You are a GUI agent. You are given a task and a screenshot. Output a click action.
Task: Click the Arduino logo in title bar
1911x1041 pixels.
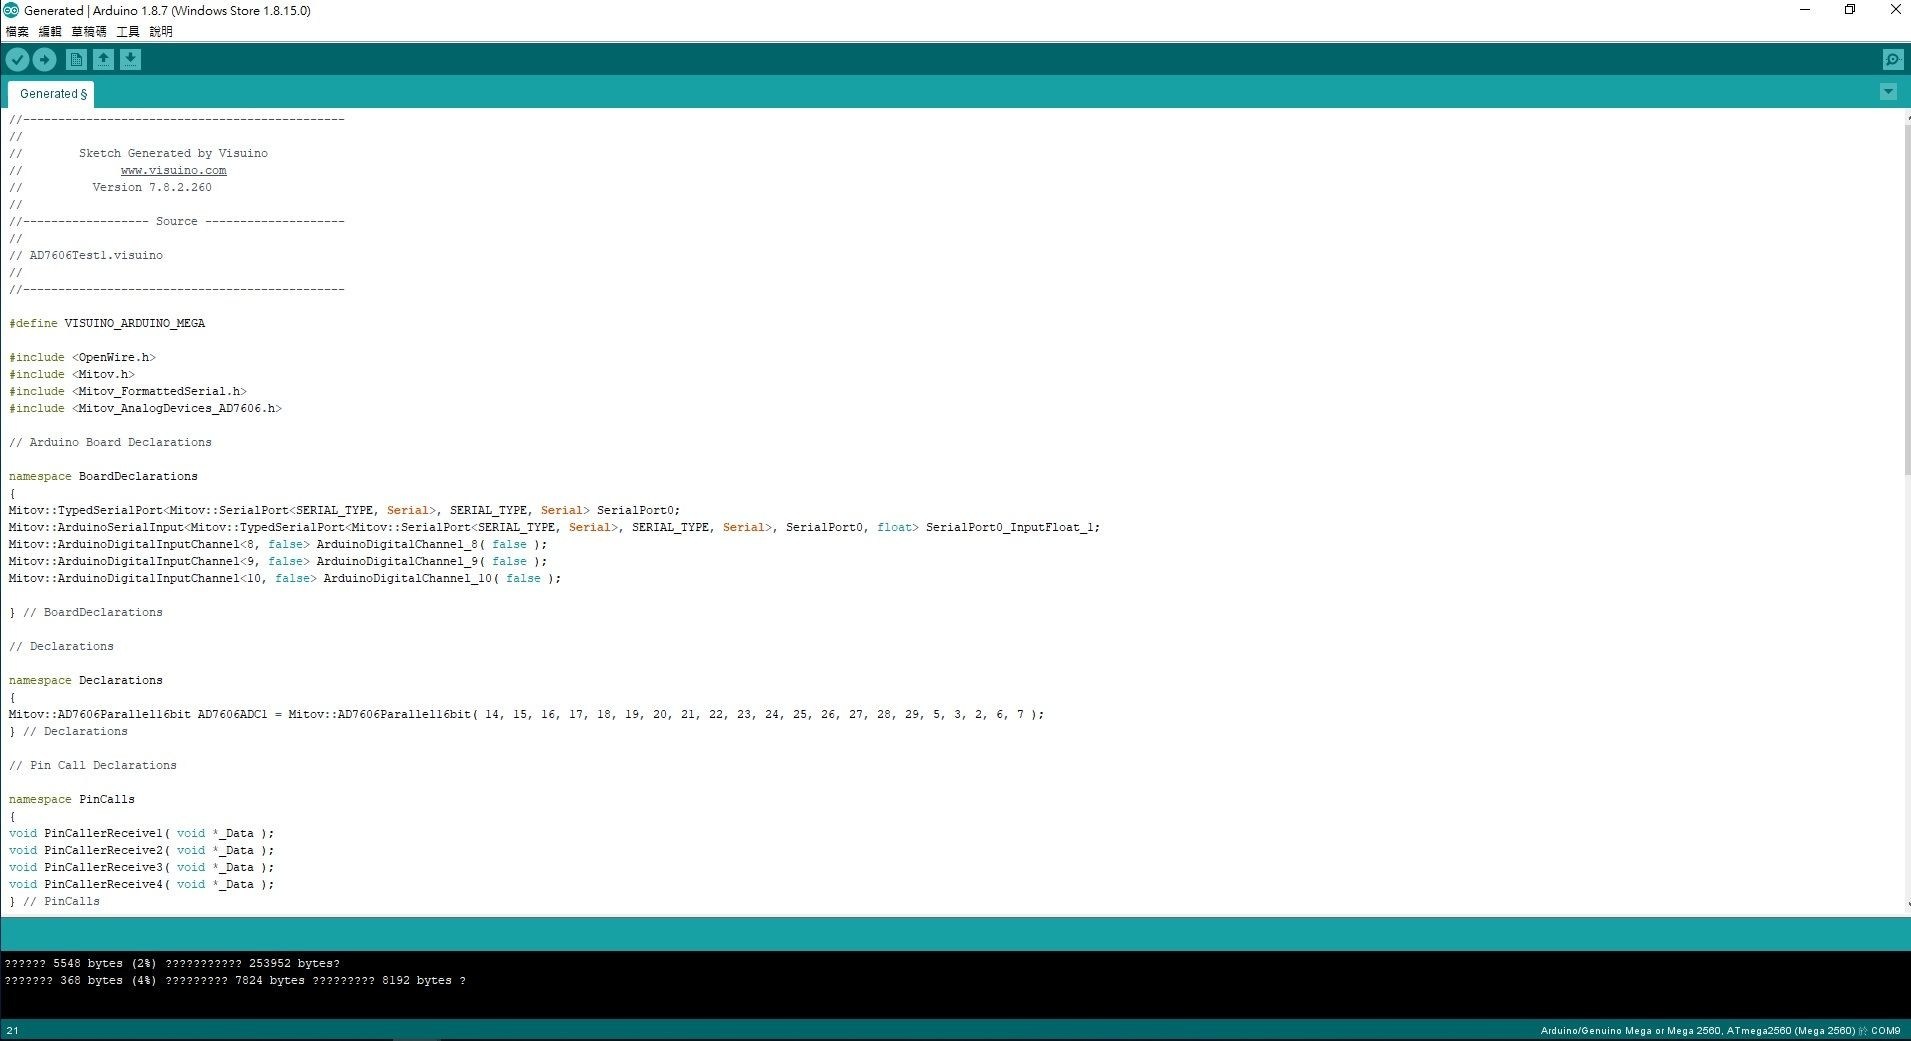11,10
